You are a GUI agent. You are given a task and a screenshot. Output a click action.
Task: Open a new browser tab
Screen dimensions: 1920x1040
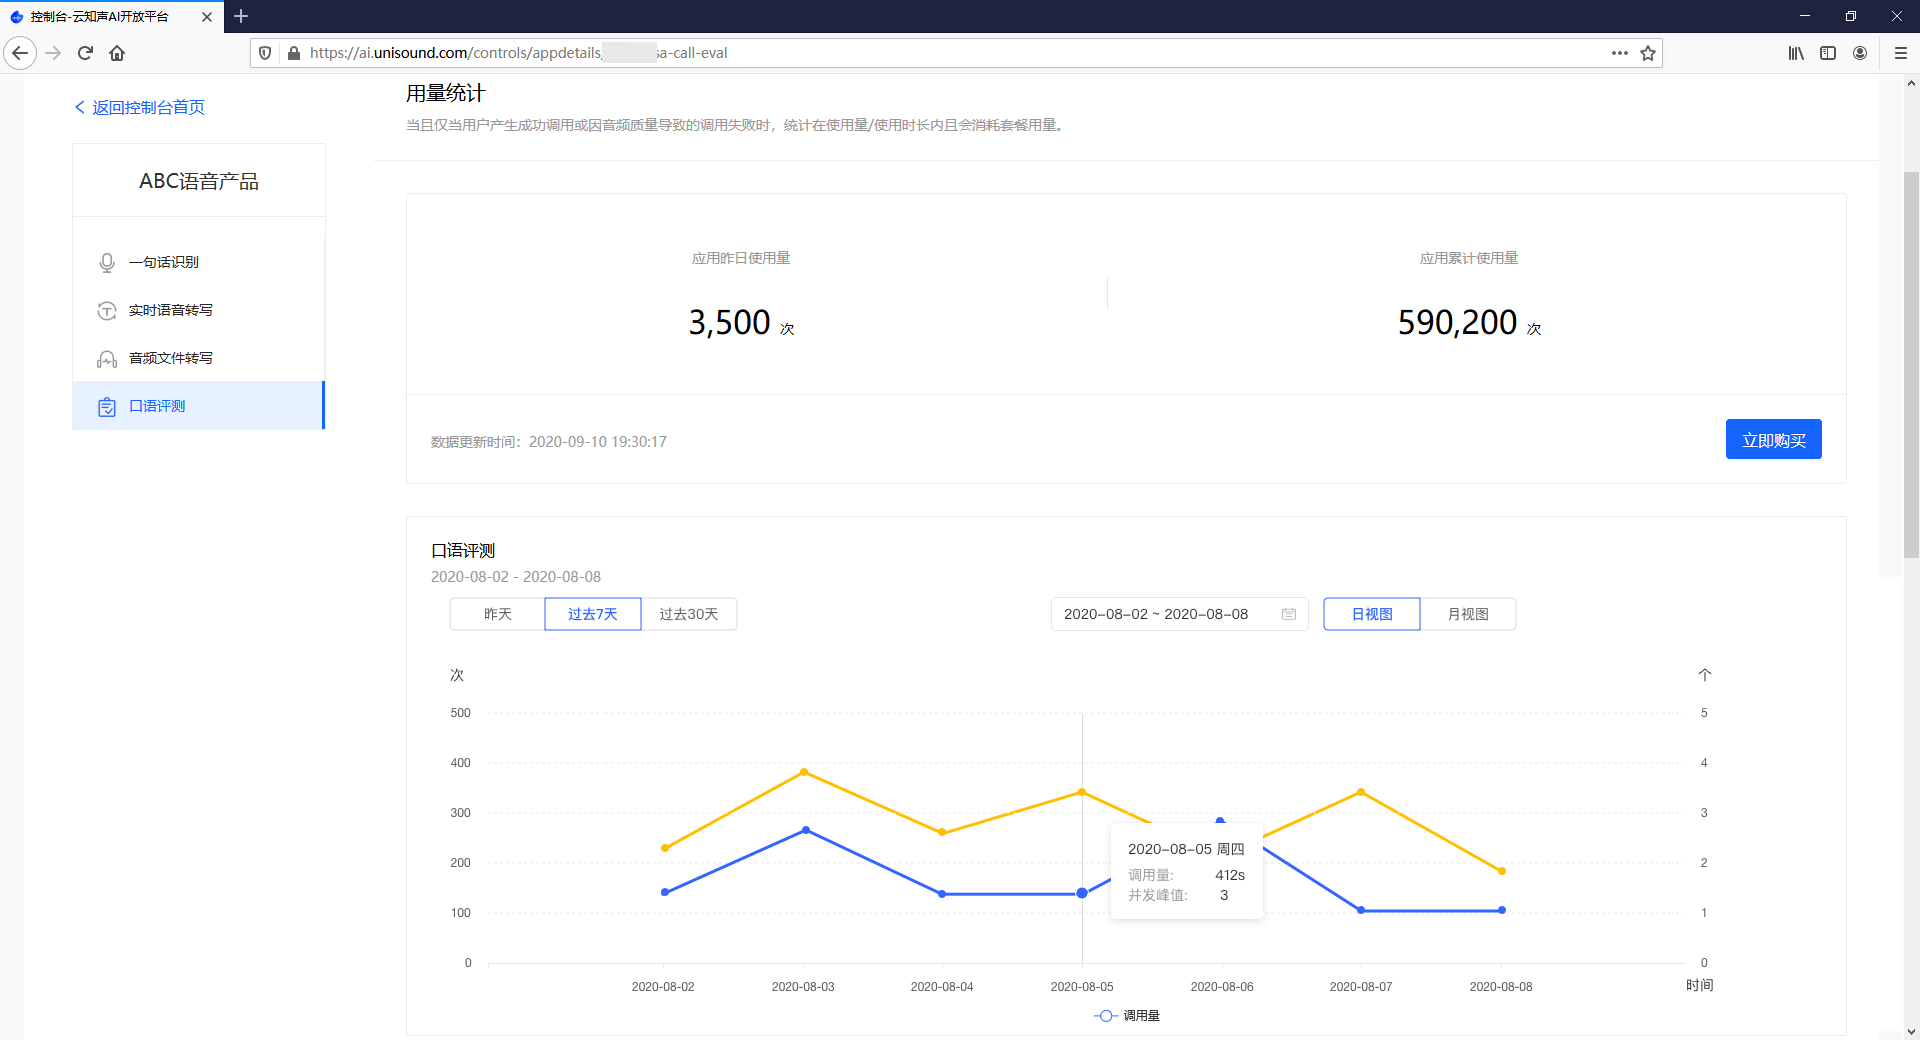click(241, 16)
